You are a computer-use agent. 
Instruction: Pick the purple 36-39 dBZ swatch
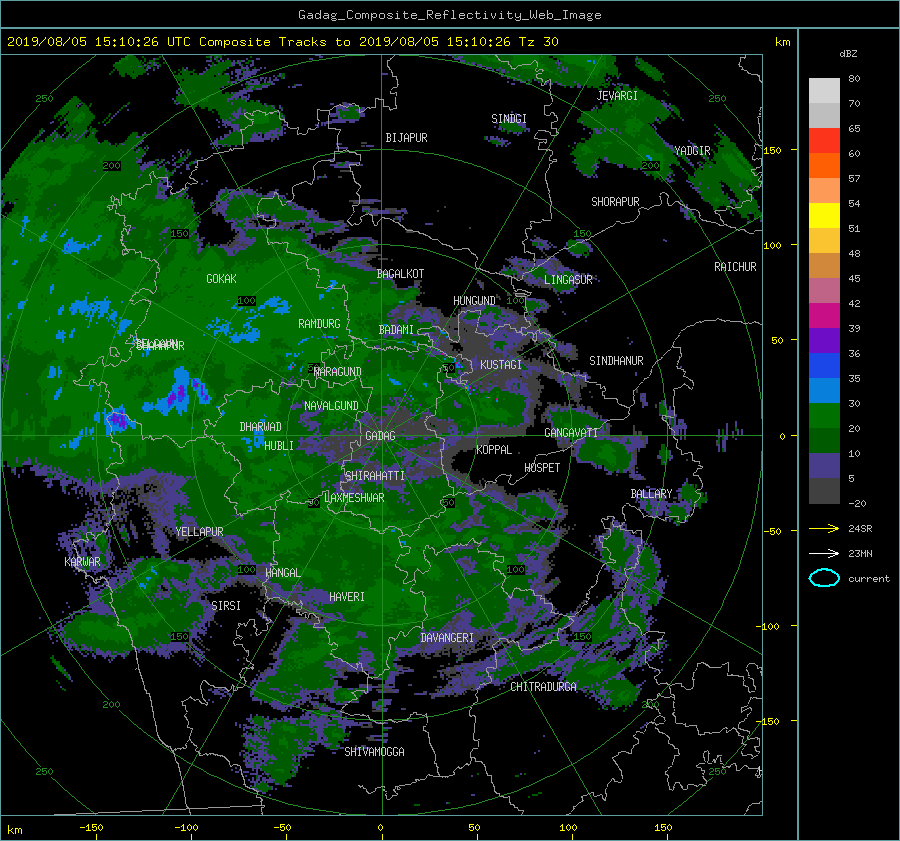point(824,341)
